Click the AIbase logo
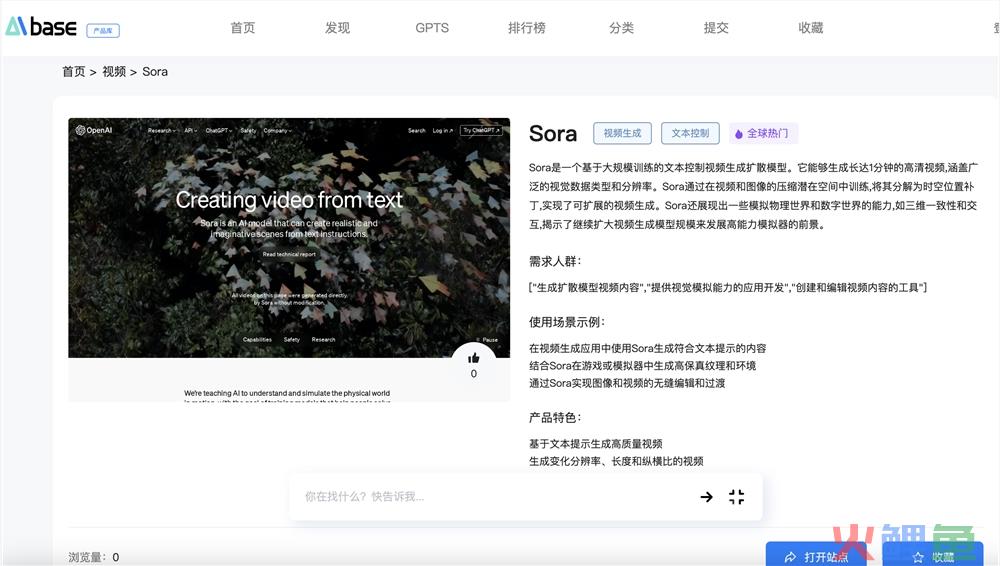This screenshot has height=566, width=1000. tap(41, 27)
